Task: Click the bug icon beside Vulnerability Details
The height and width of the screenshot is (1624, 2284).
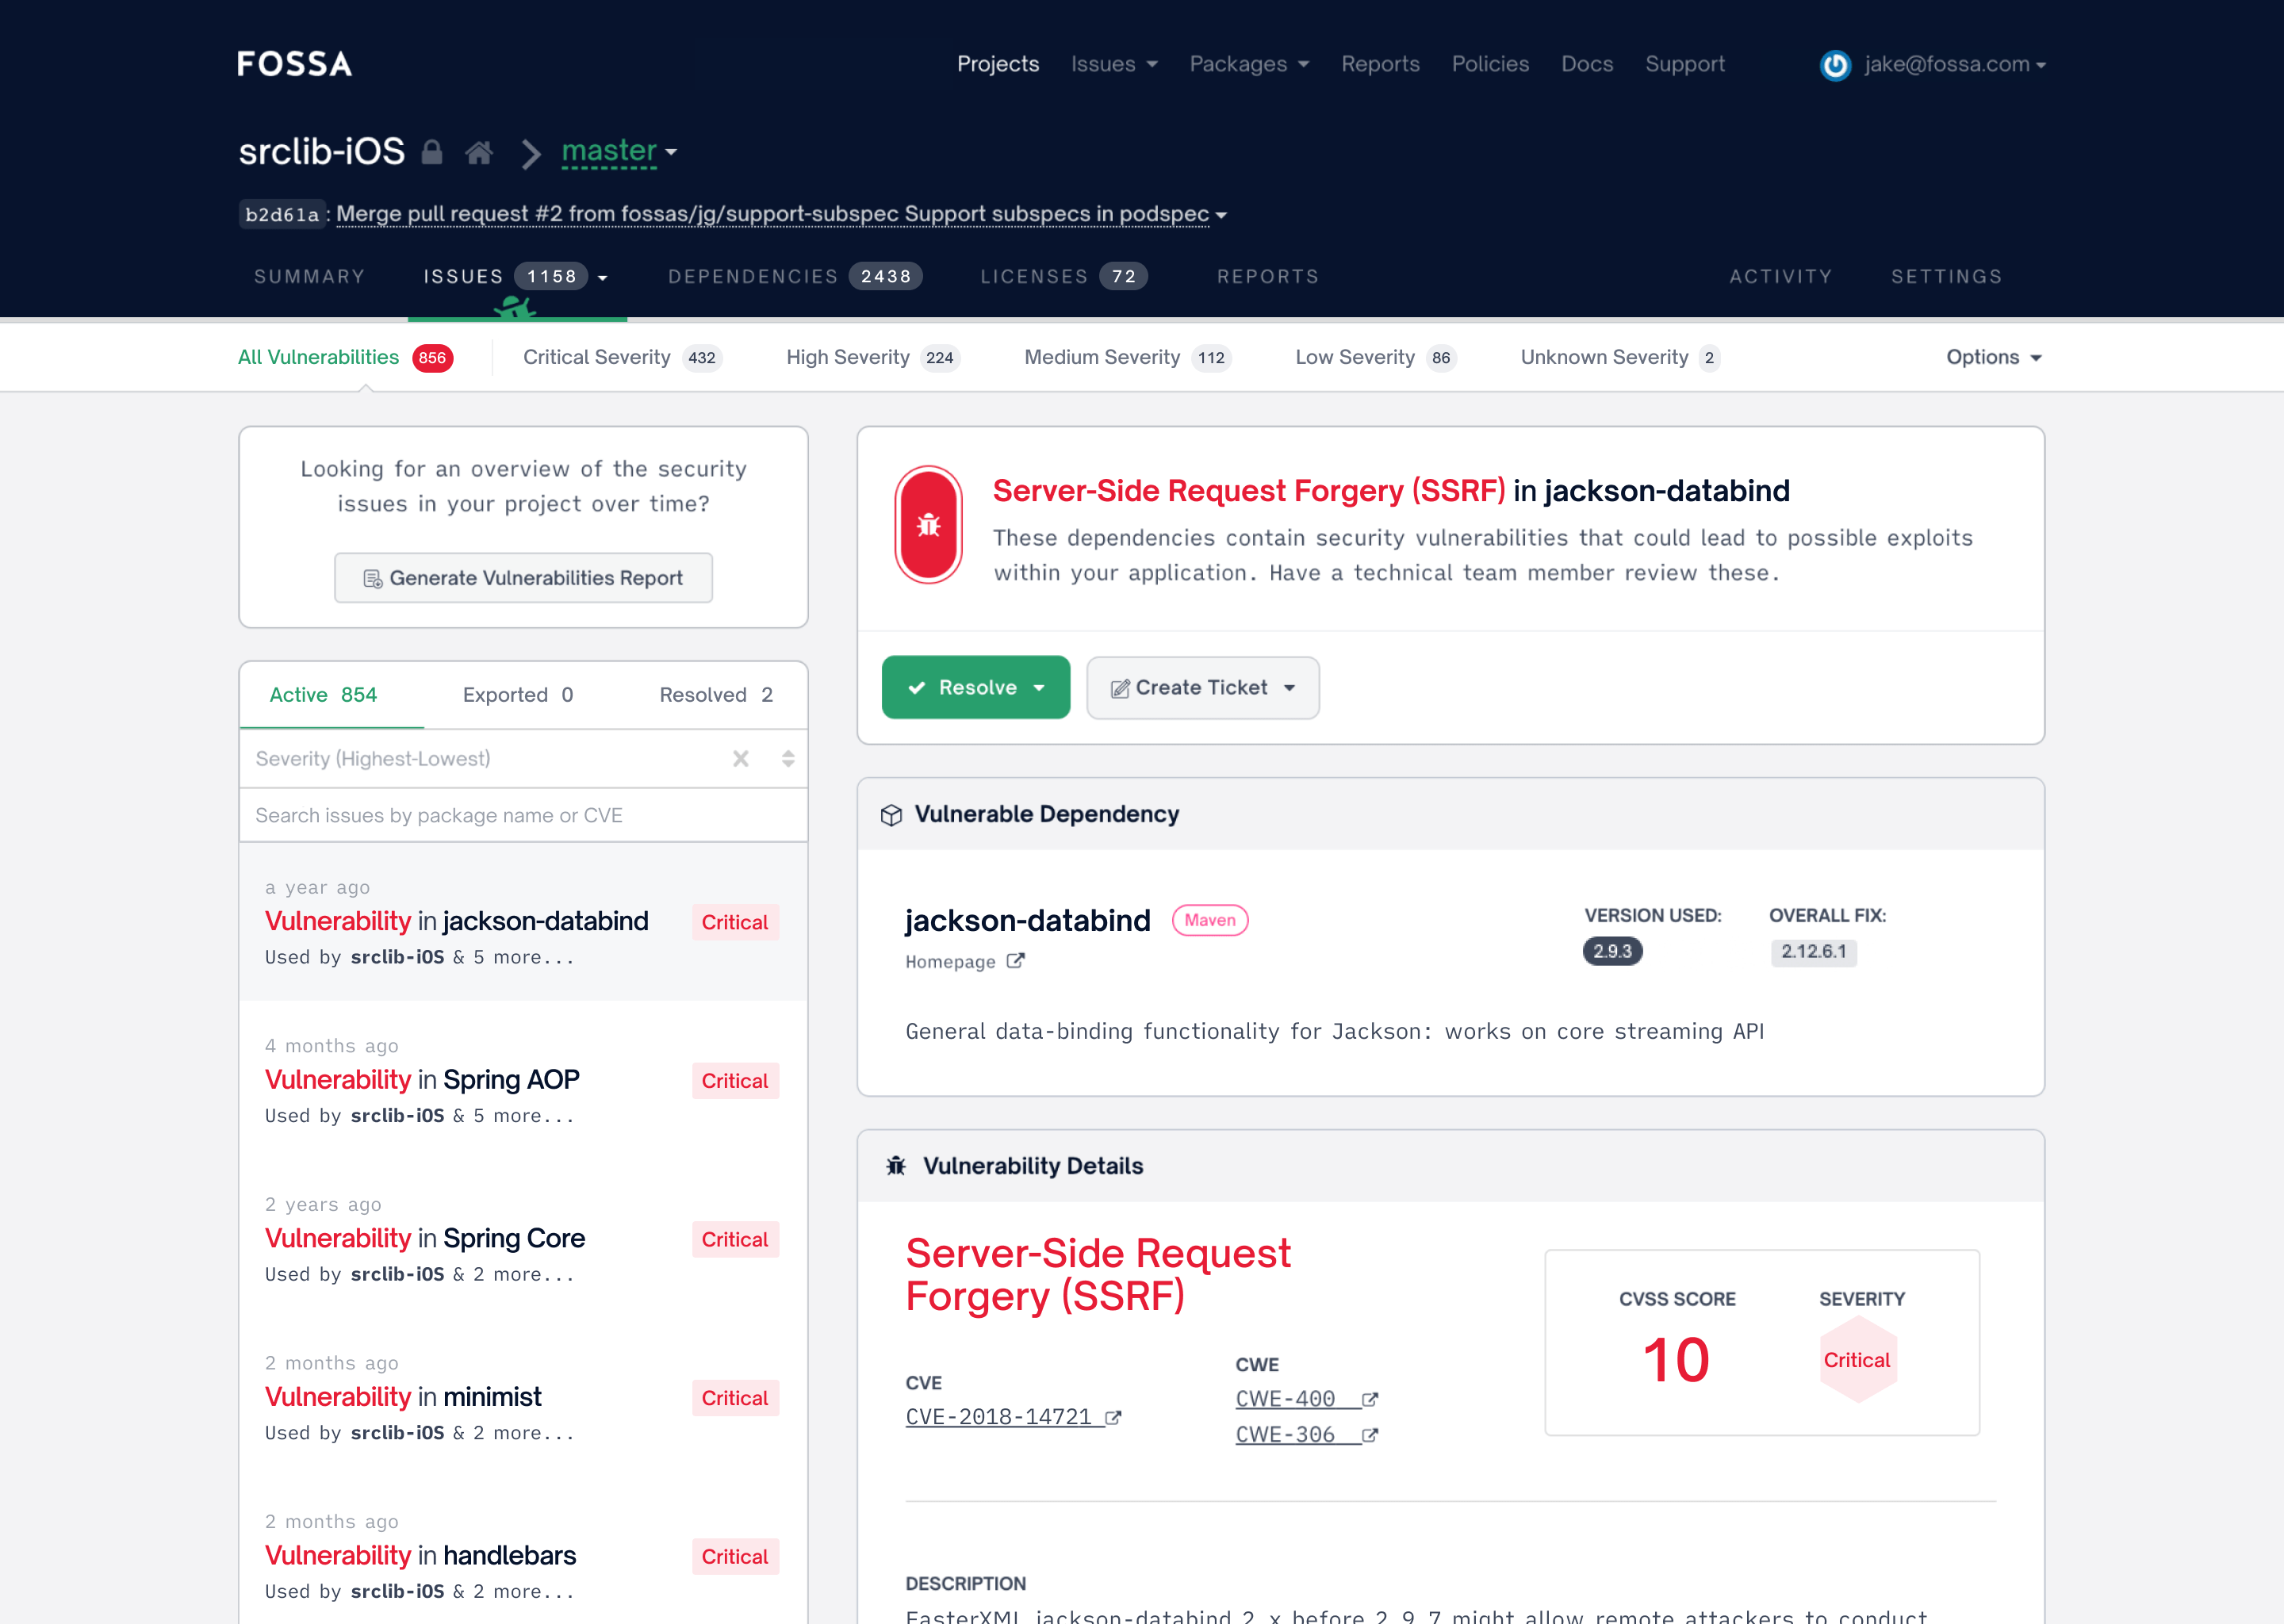Action: 896,1166
